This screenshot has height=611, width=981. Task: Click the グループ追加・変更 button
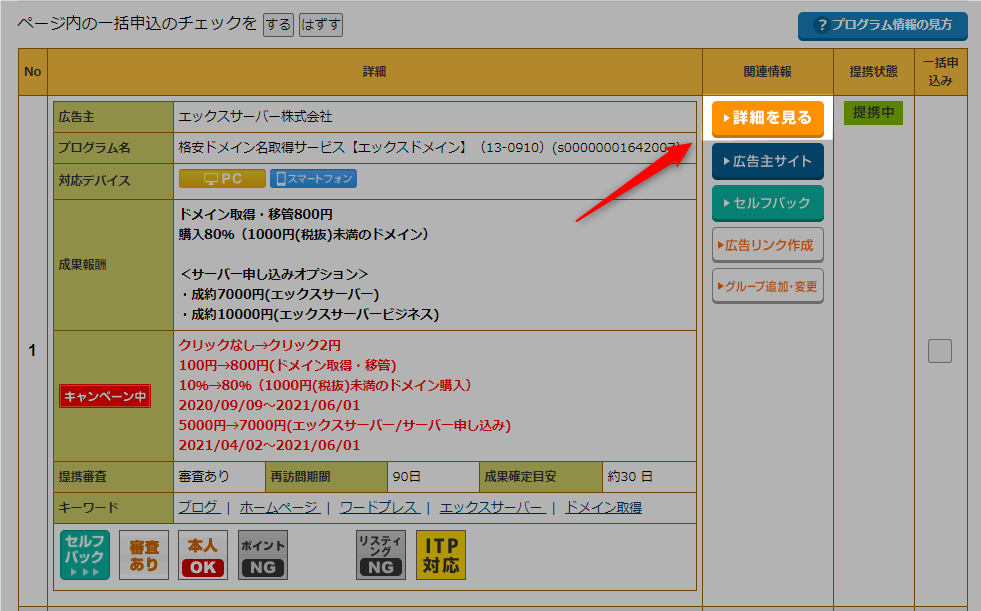[768, 286]
